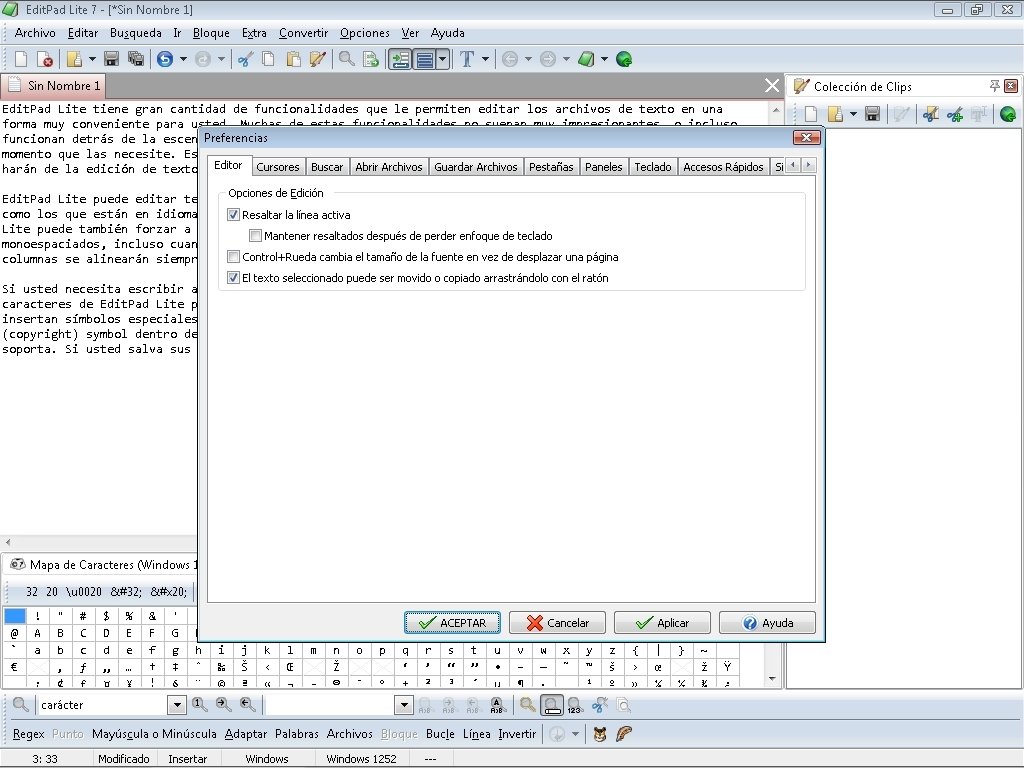Expand open collection dropdown in Clips panel
This screenshot has width=1024, height=768.
click(x=853, y=114)
